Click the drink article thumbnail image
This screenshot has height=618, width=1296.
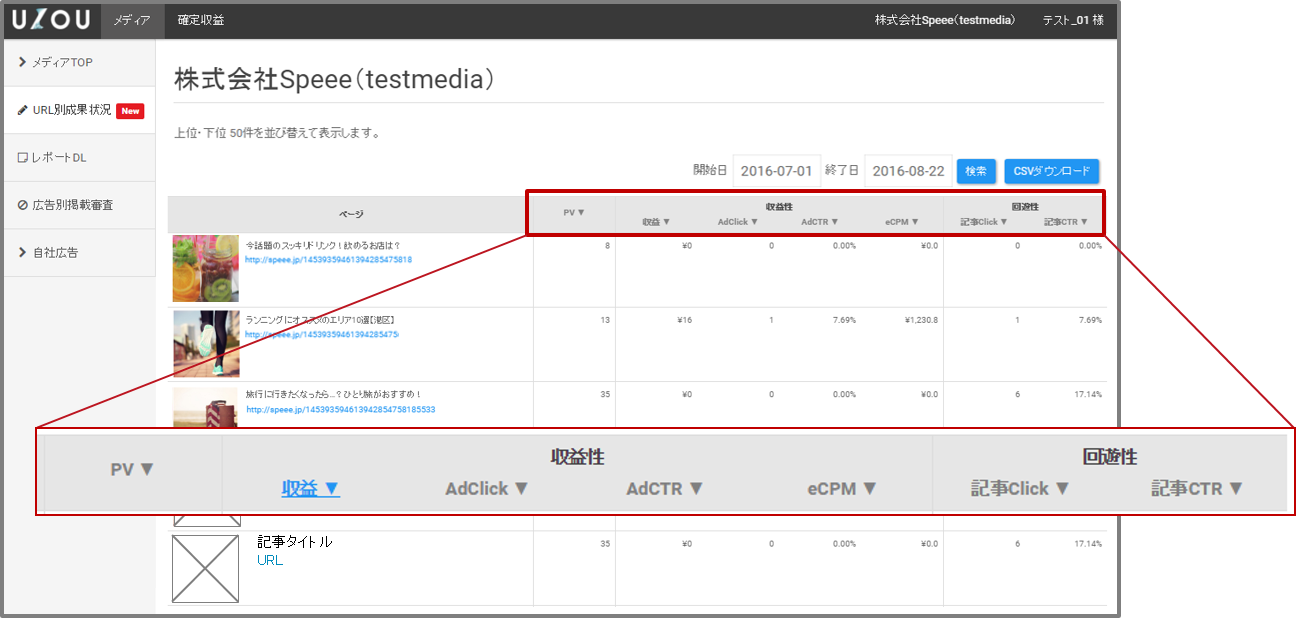click(206, 269)
